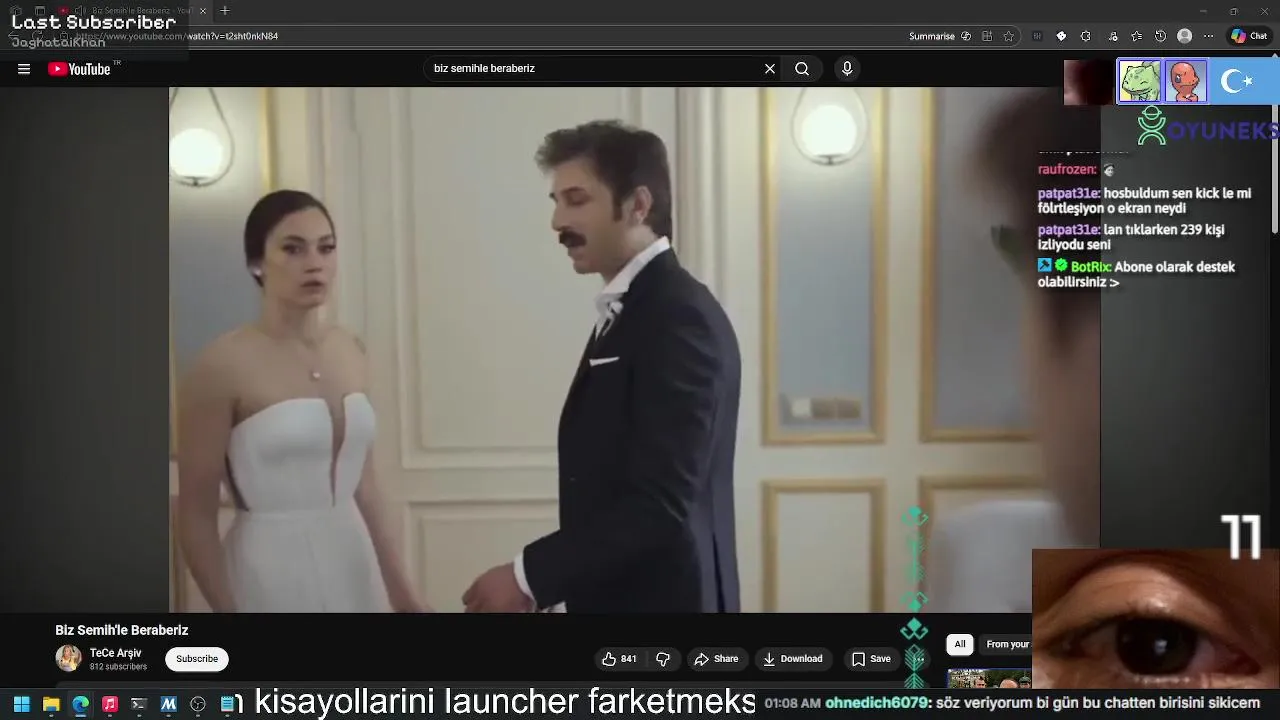This screenshot has width=1280, height=720.
Task: Open the terminal app on the taskbar
Action: tap(139, 704)
